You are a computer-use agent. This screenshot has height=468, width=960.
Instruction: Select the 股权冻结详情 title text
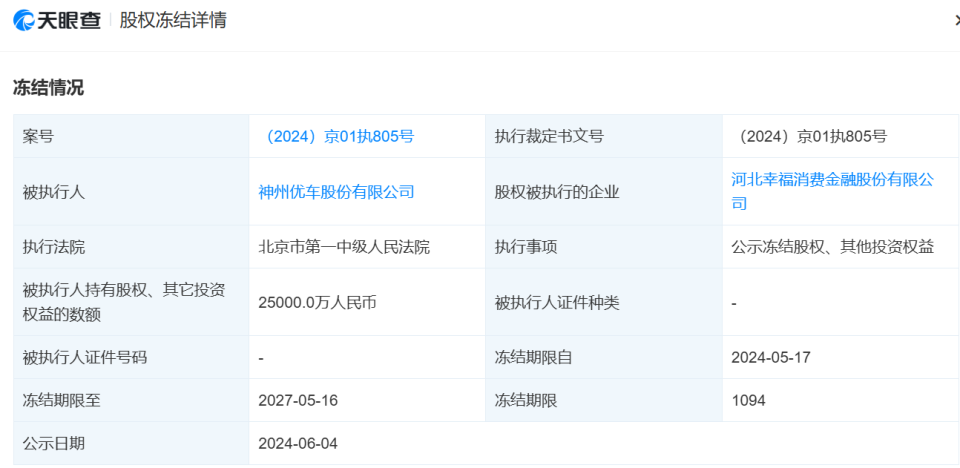click(x=173, y=20)
